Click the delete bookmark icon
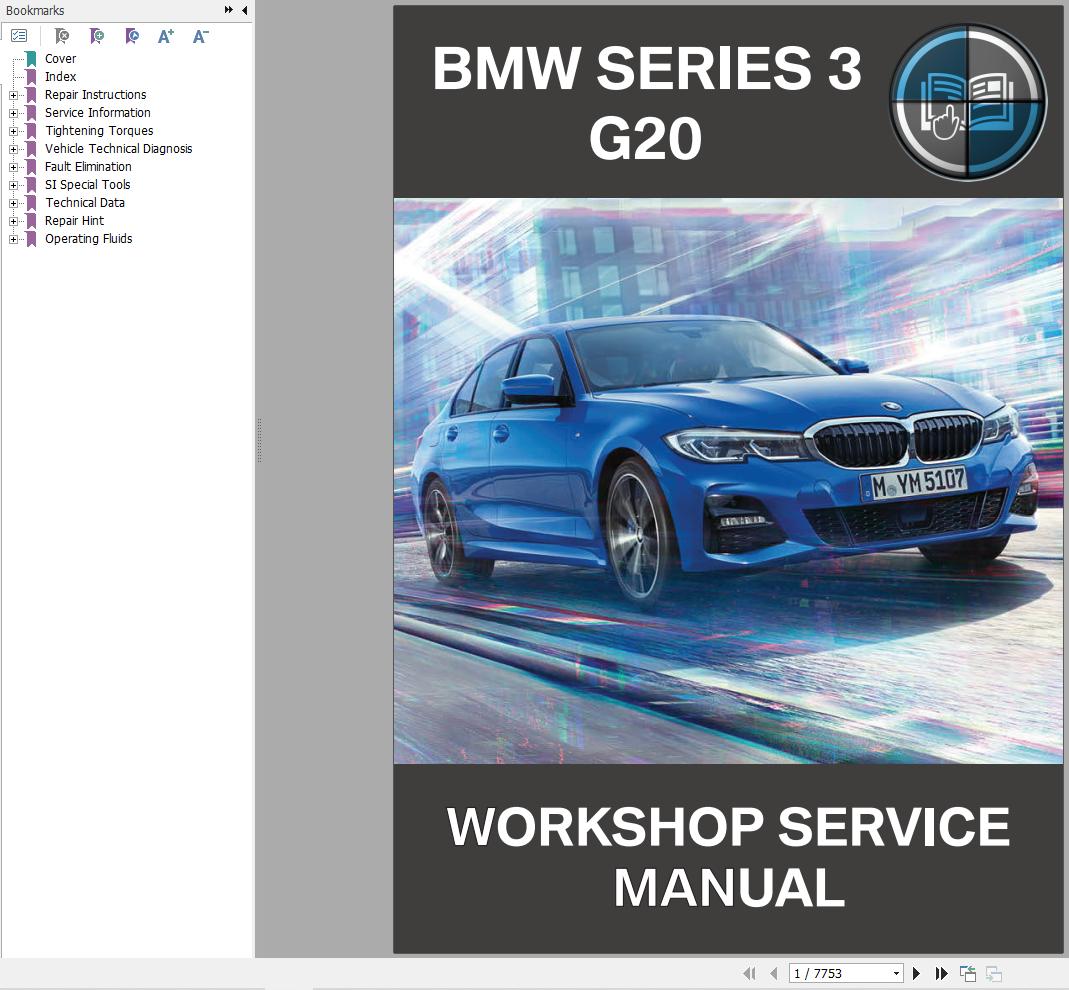Image resolution: width=1069 pixels, height=990 pixels. coord(62,36)
